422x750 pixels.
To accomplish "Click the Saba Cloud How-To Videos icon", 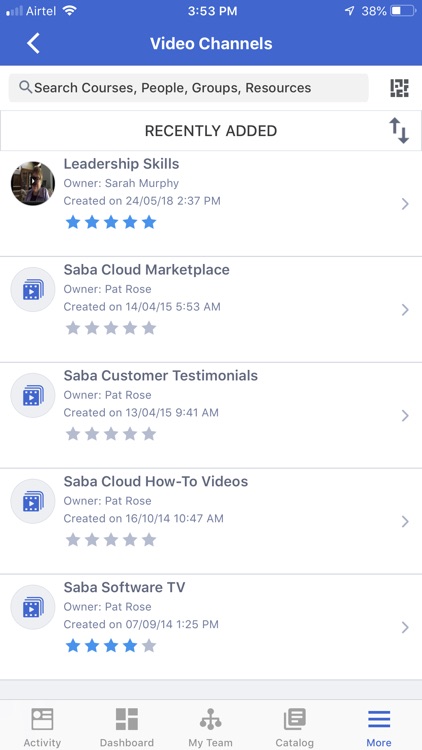I will (33, 501).
